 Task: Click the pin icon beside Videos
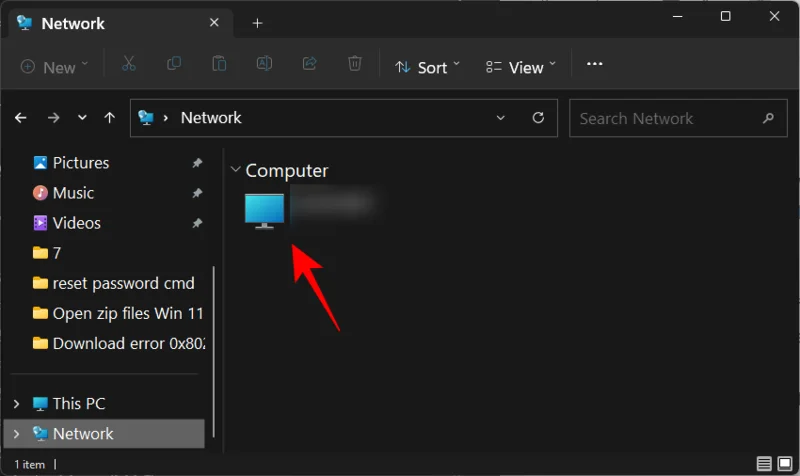tap(197, 223)
